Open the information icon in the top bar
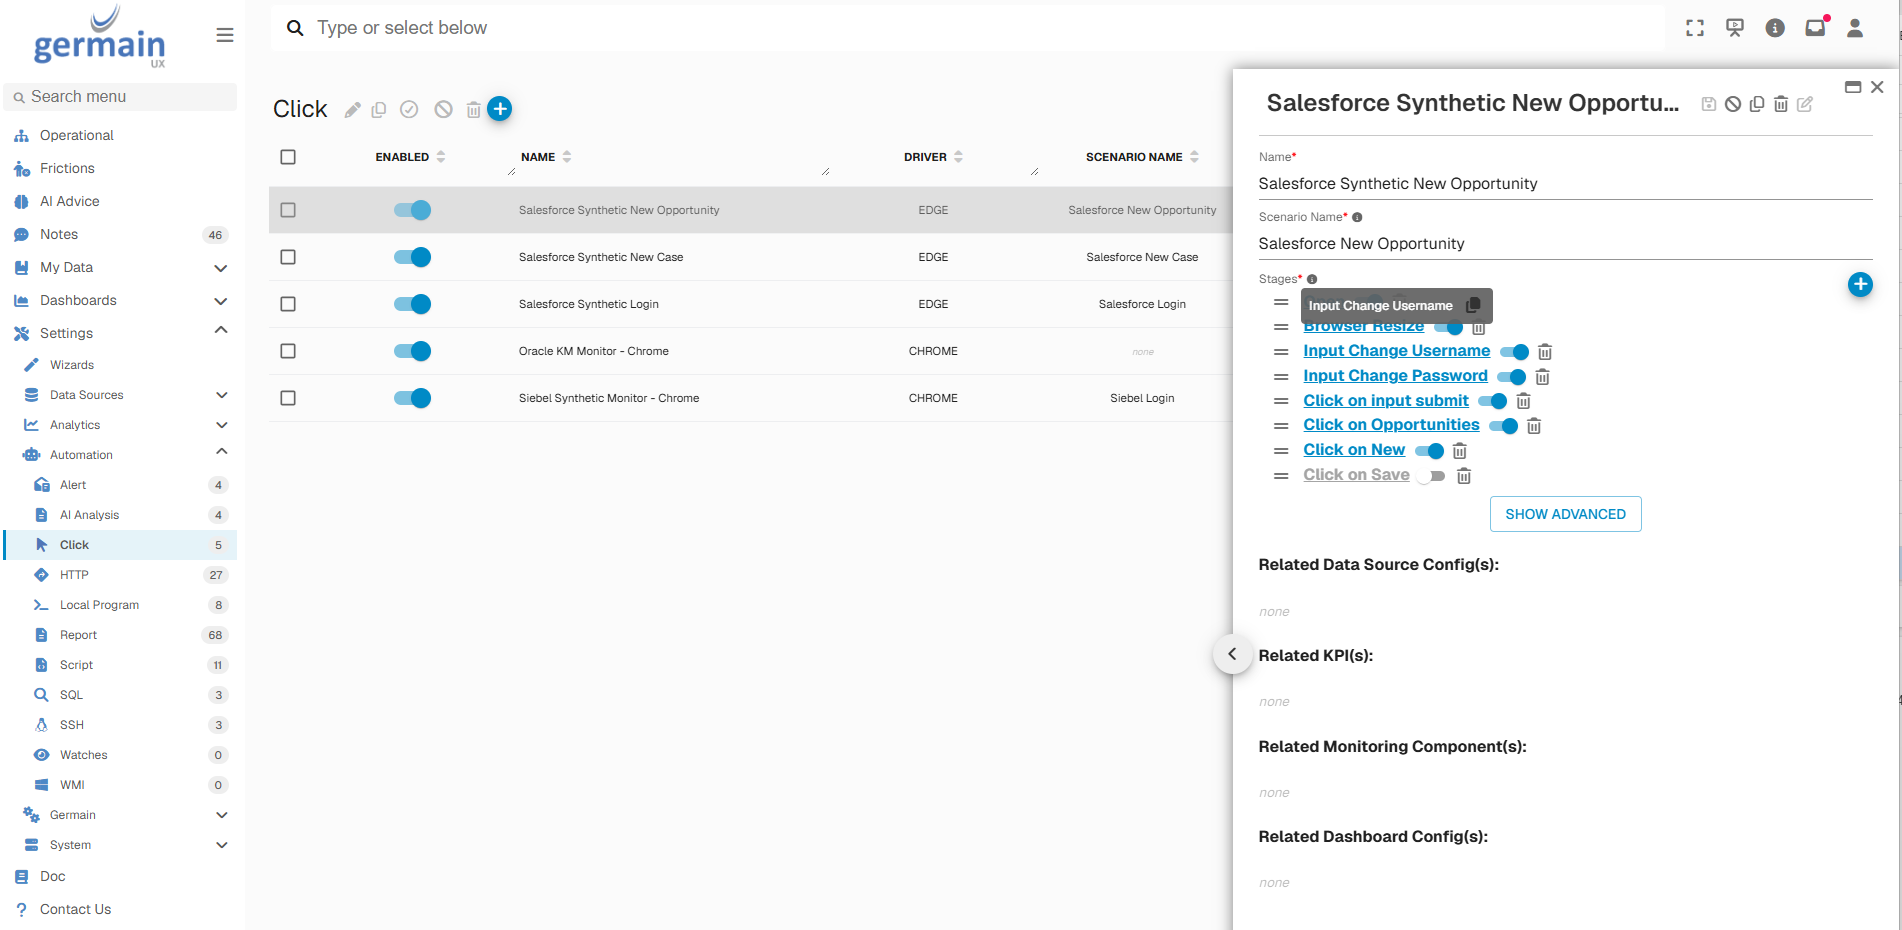 point(1775,28)
